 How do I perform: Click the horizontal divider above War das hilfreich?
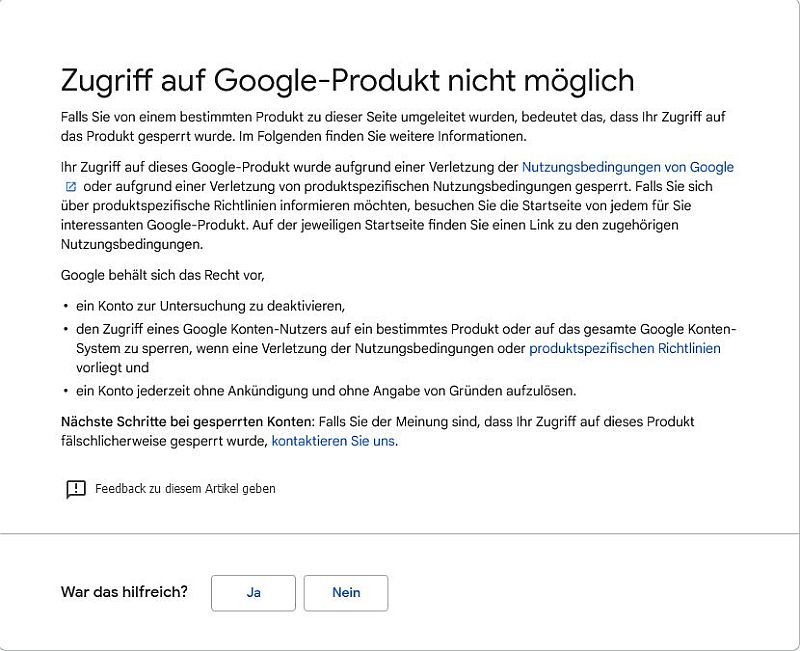(400, 534)
